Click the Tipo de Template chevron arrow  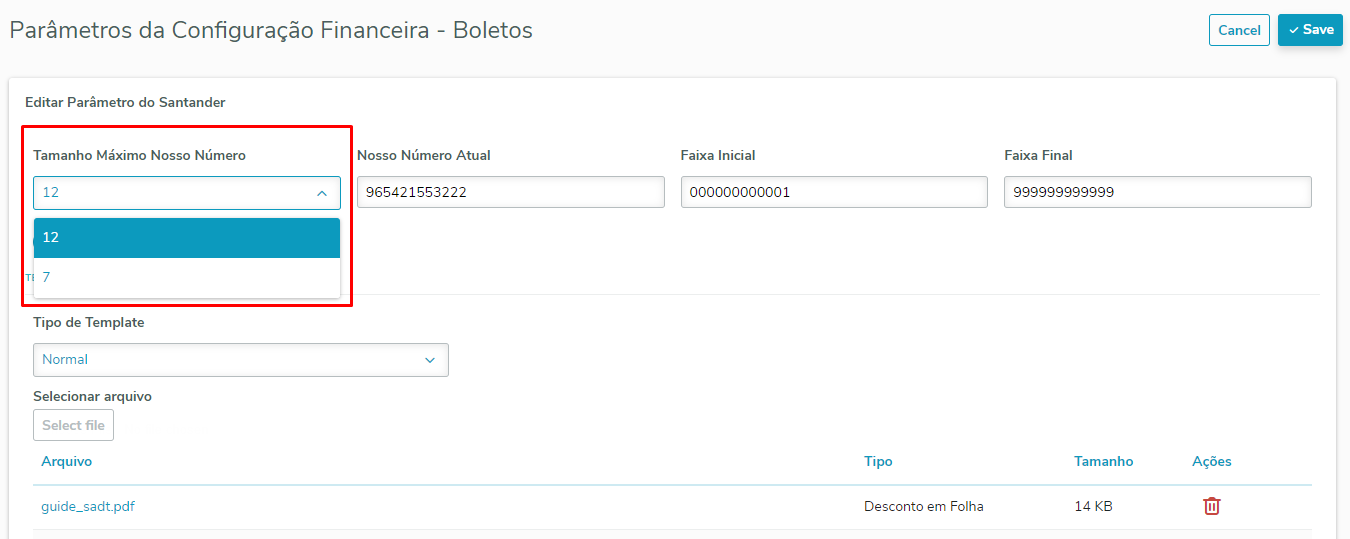[x=430, y=360]
